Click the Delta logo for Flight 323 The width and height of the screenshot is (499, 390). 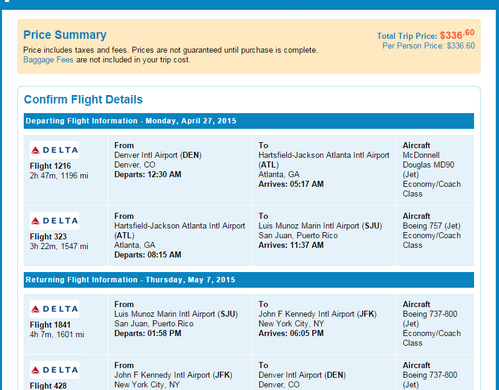coord(55,221)
